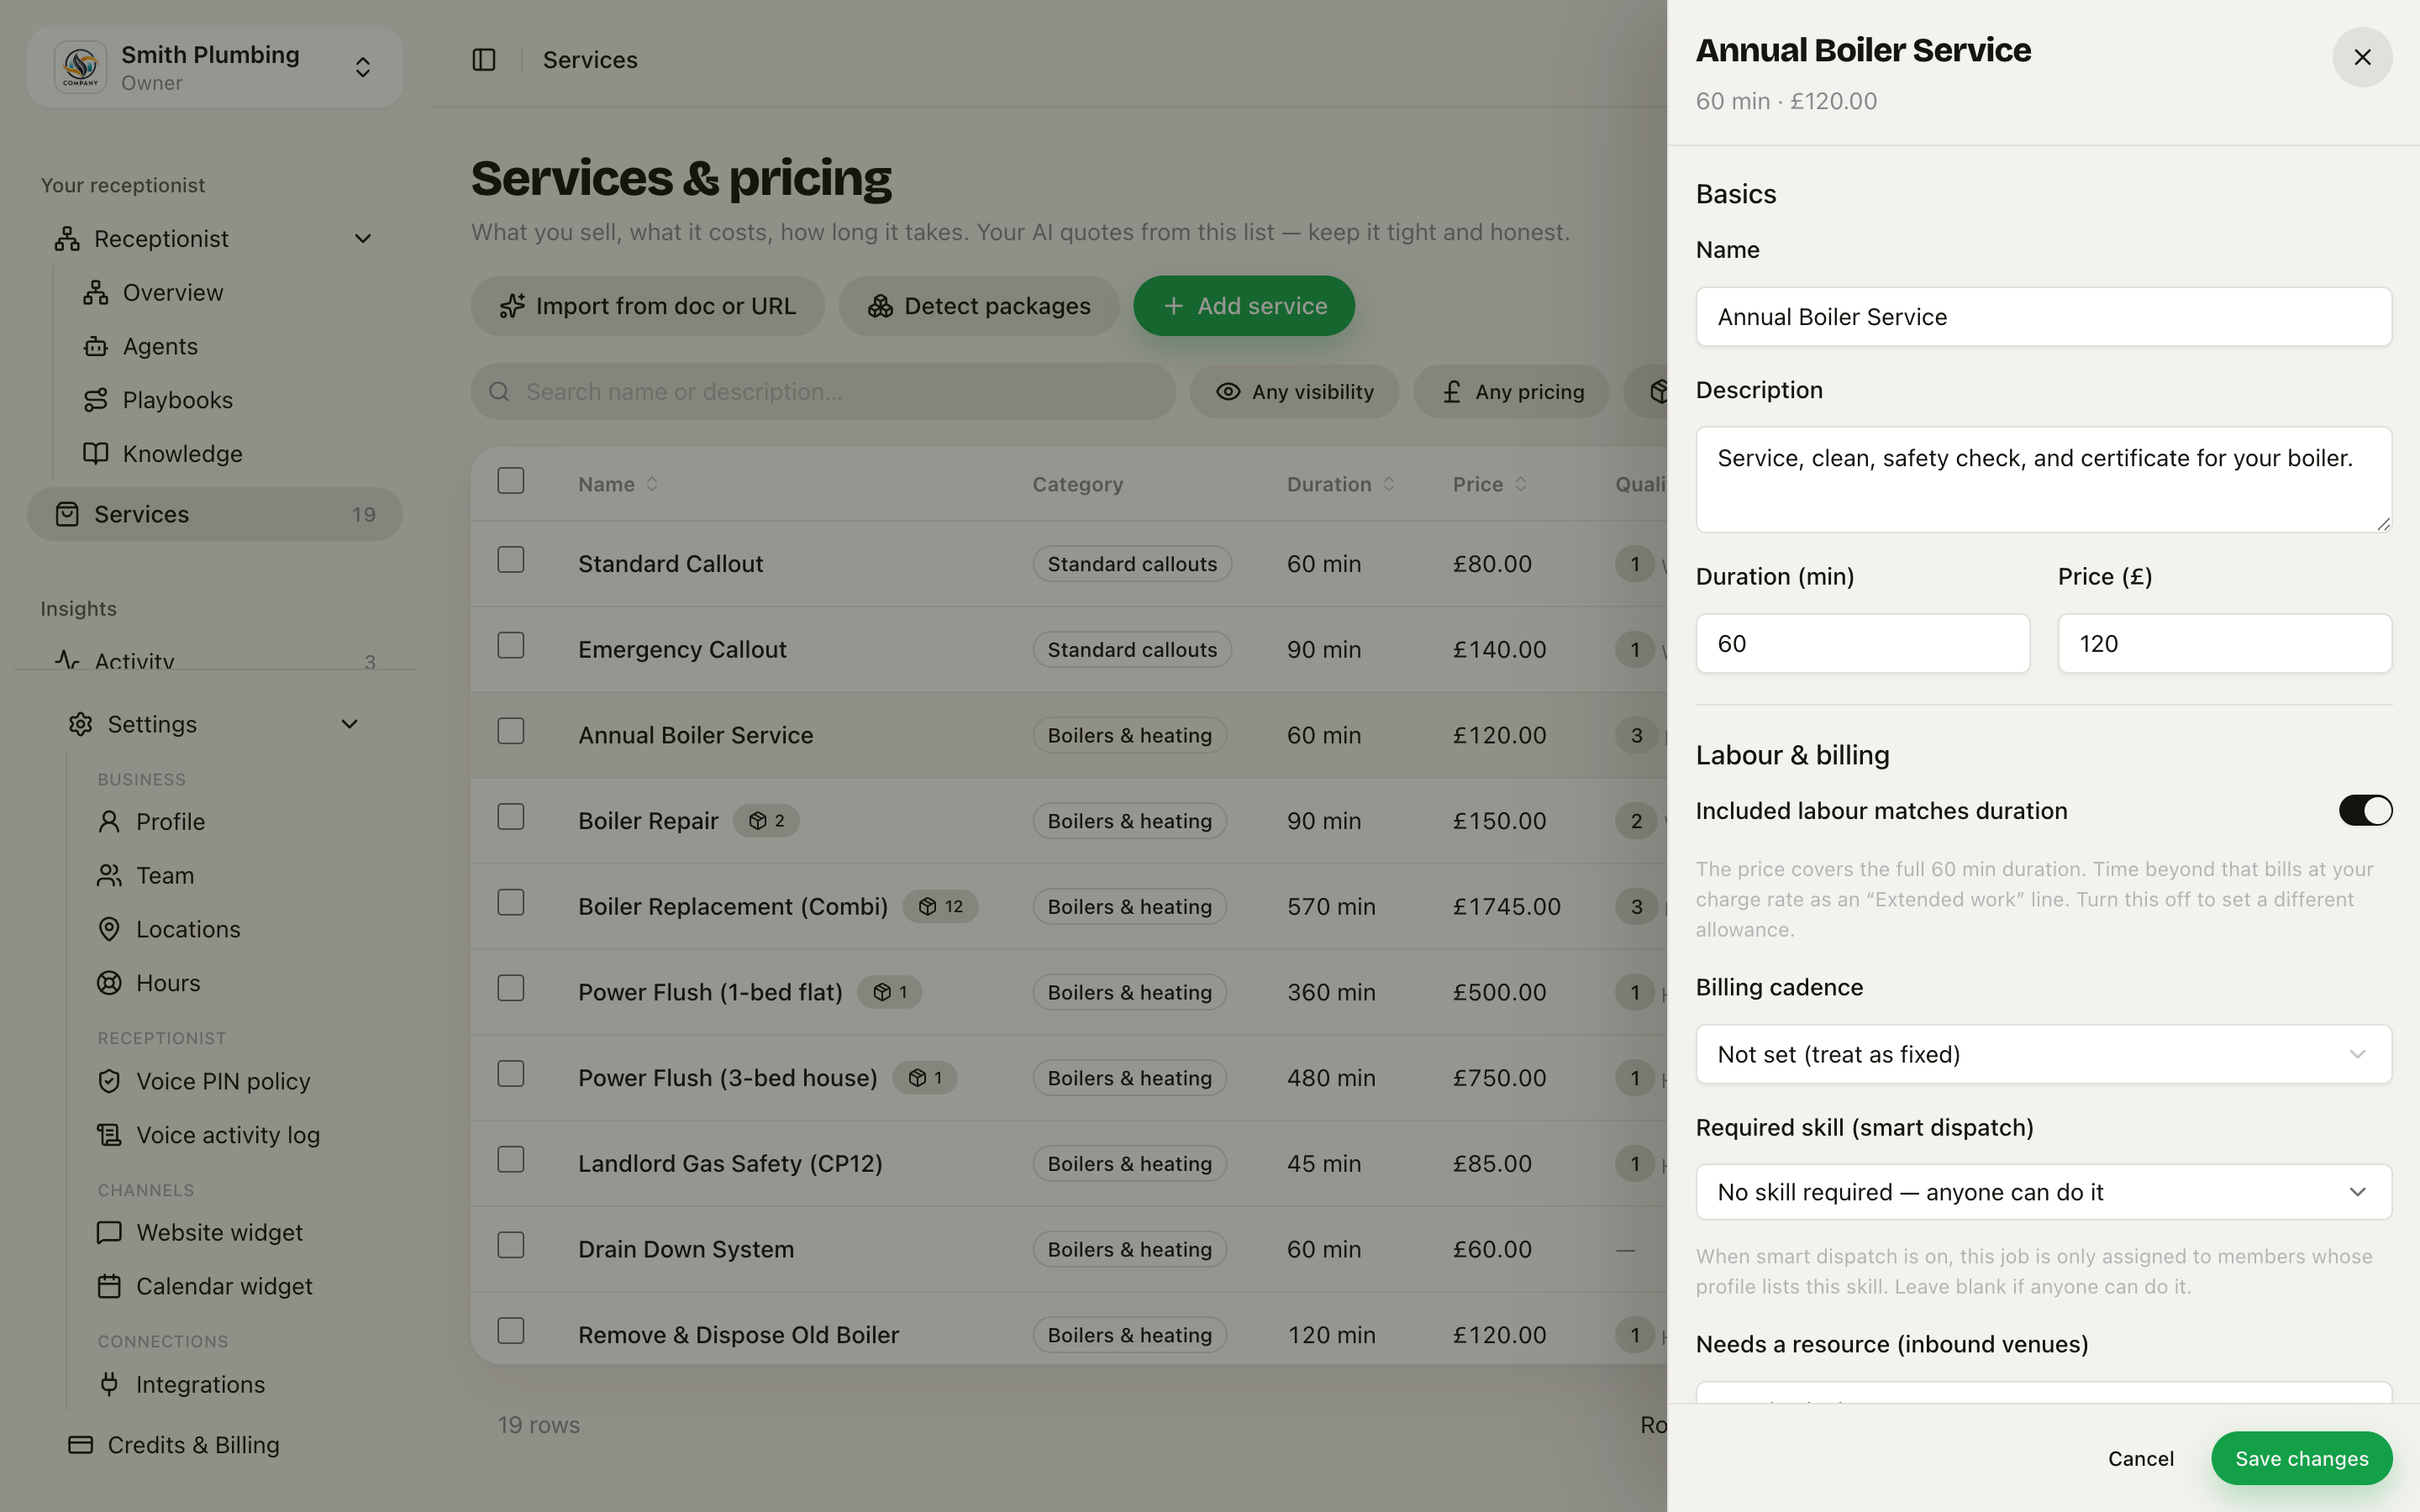Viewport: 2420px width, 1512px height.
Task: Collapse the Receptionist section chevron
Action: (x=363, y=239)
